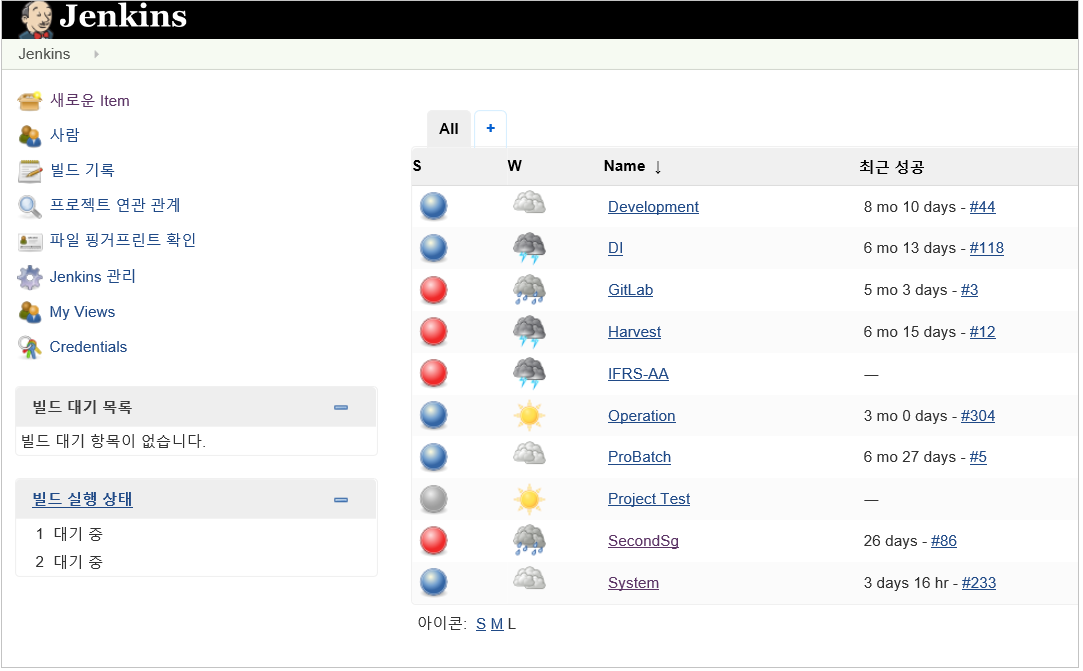
Task: Click the cloudy weather icon for ProBatch
Action: (529, 453)
